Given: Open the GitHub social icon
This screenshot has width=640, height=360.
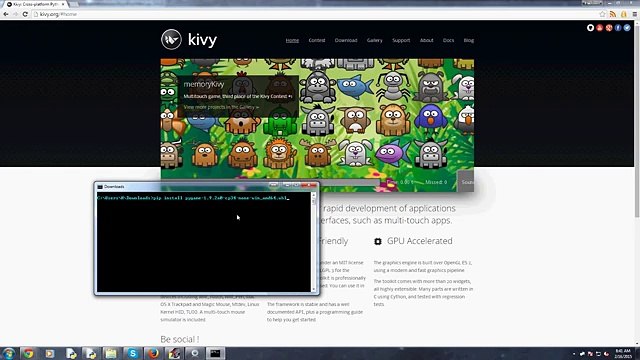Looking at the screenshot, I should (590, 28).
